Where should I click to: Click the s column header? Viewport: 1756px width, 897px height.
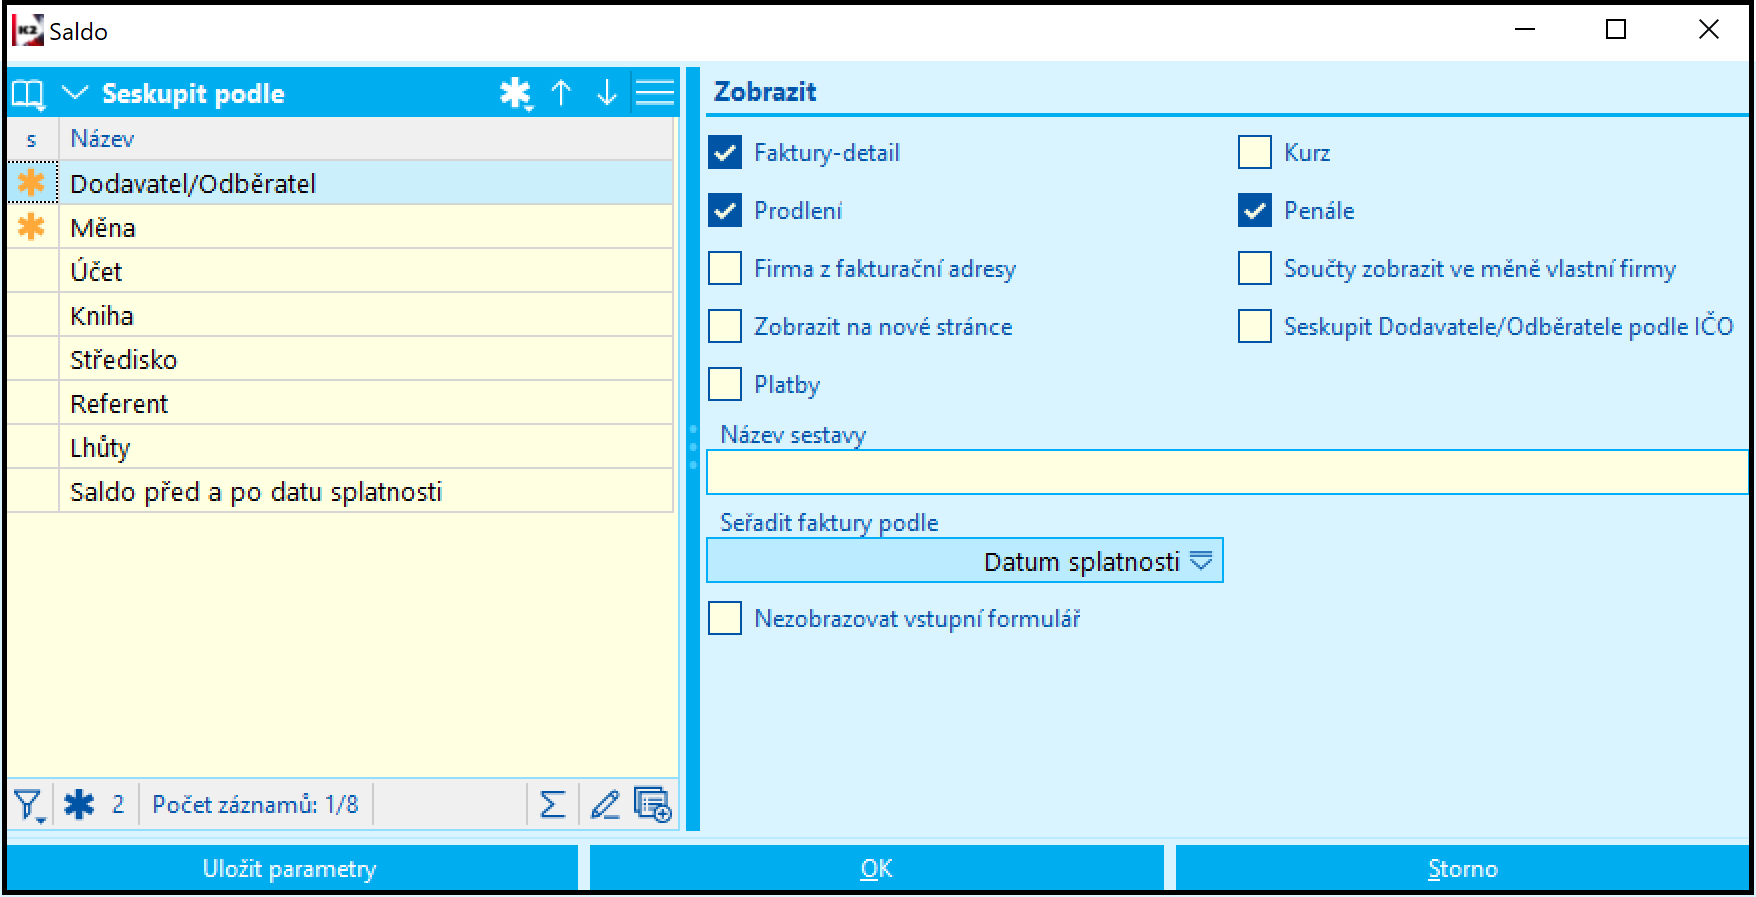click(x=33, y=139)
